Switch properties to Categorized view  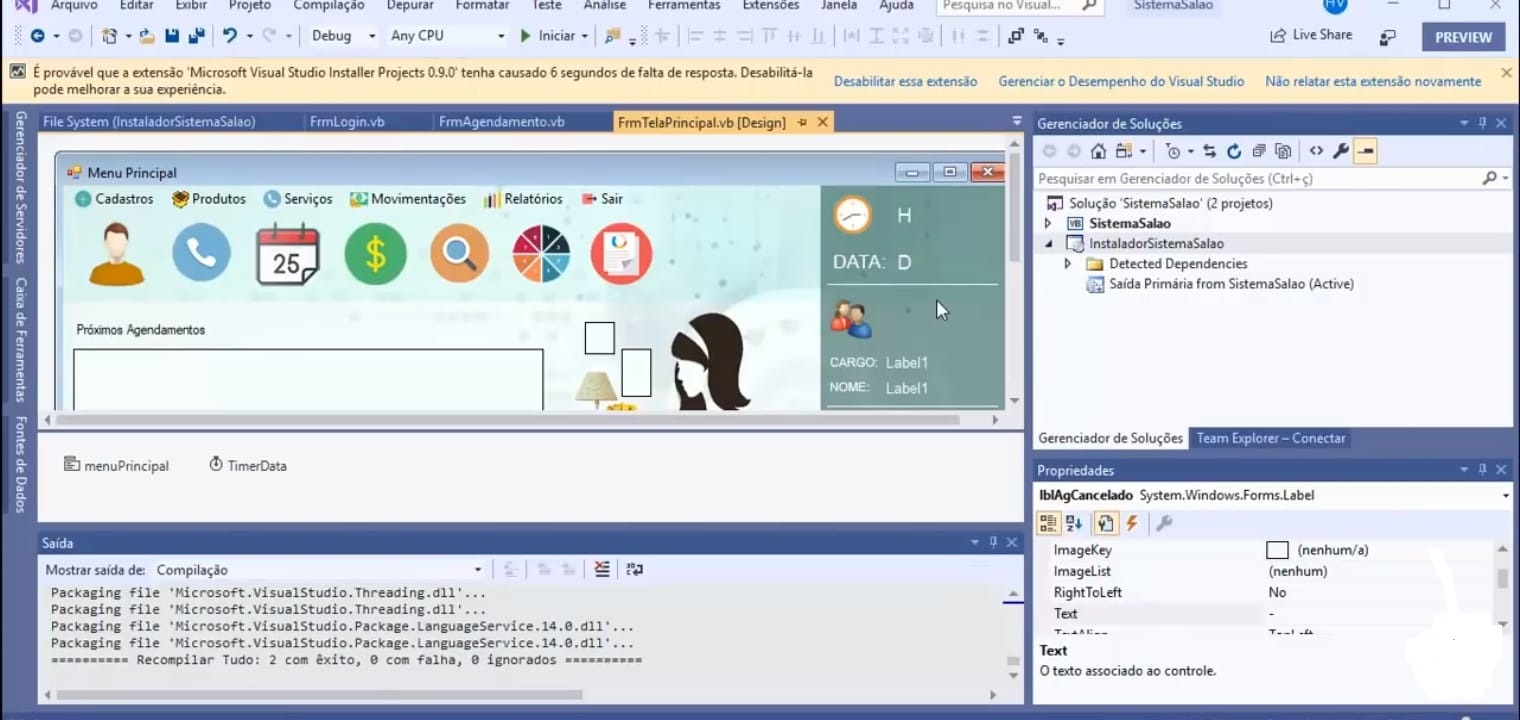tap(1048, 523)
